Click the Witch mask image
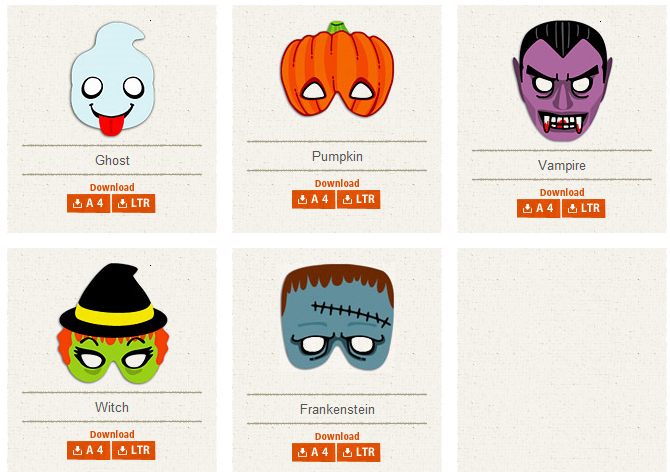The width and height of the screenshot is (670, 472). (x=113, y=323)
